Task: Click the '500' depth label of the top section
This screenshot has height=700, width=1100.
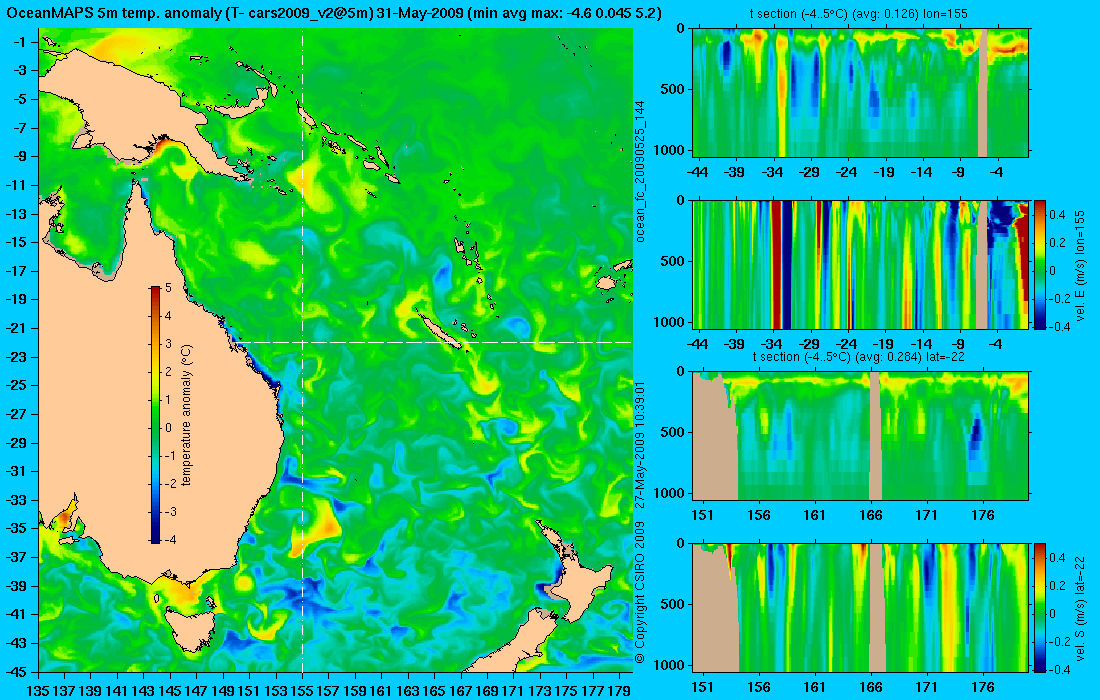Action: 674,89
